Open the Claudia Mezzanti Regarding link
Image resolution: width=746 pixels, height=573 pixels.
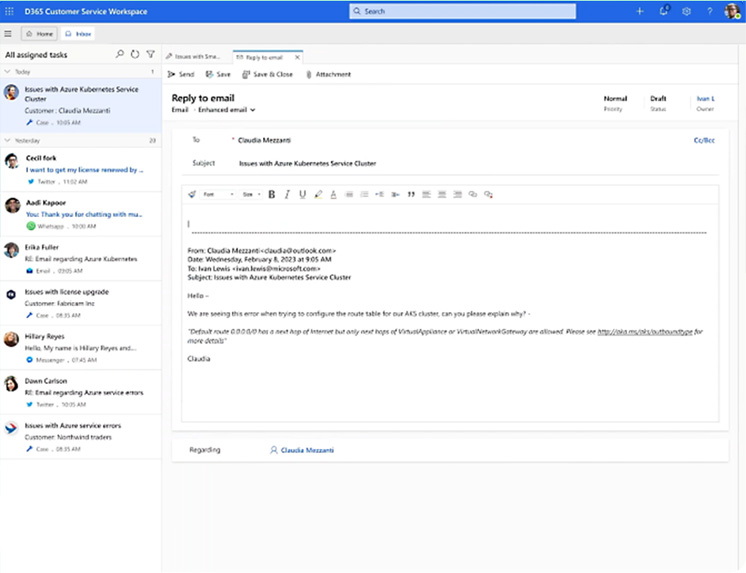point(307,450)
